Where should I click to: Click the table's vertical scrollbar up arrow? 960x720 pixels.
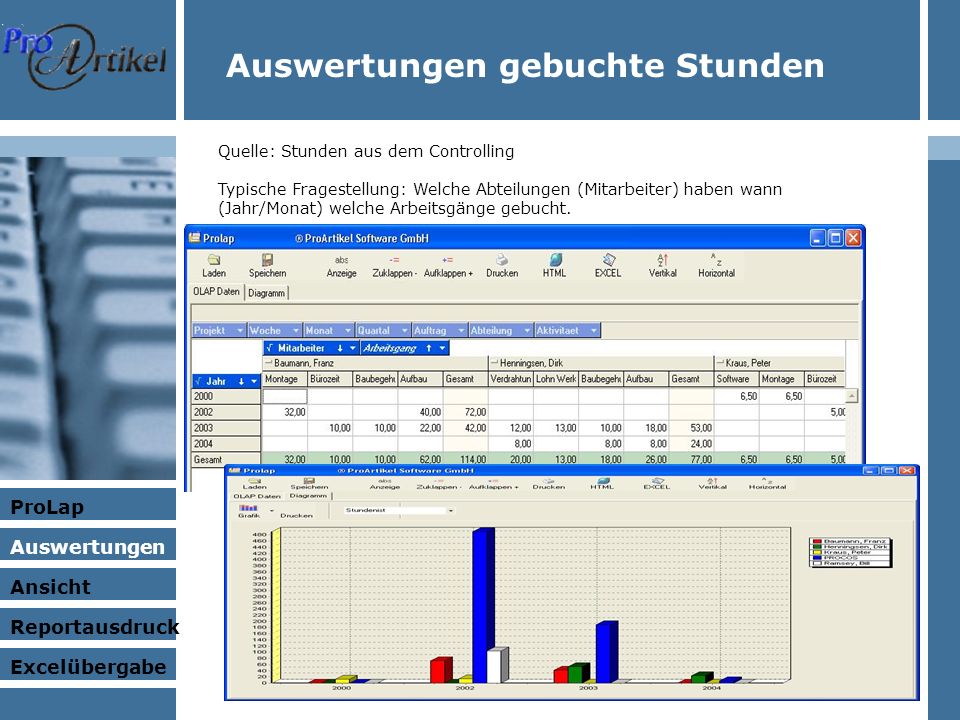(x=852, y=396)
